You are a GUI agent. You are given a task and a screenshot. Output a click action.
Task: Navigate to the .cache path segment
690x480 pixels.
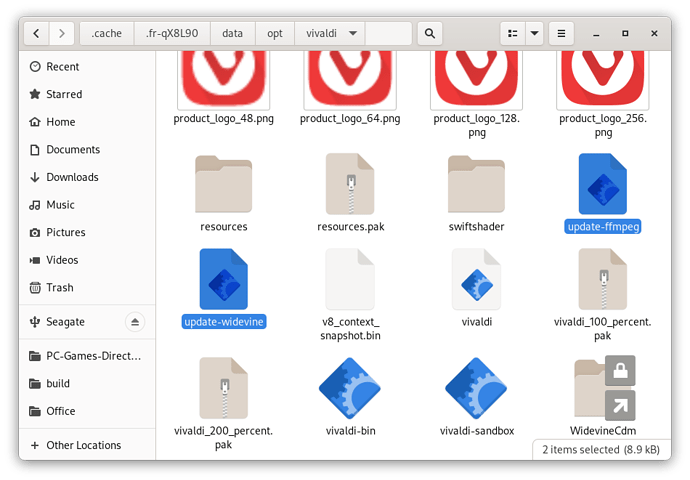tap(106, 33)
